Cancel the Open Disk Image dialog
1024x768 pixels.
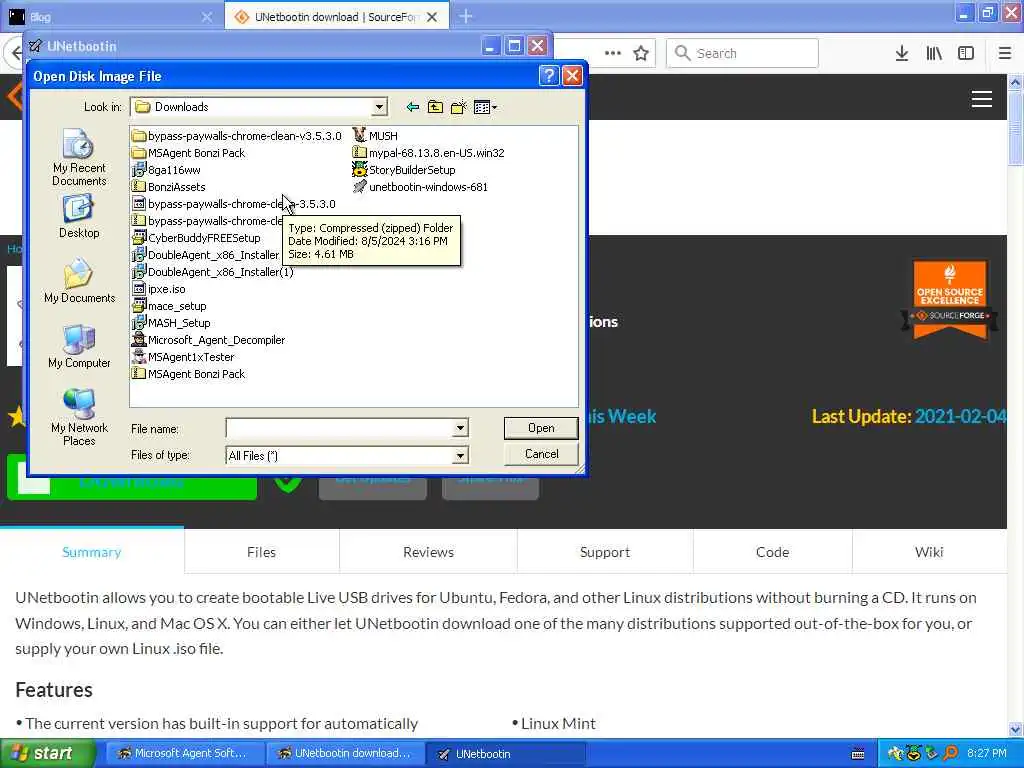coord(541,454)
